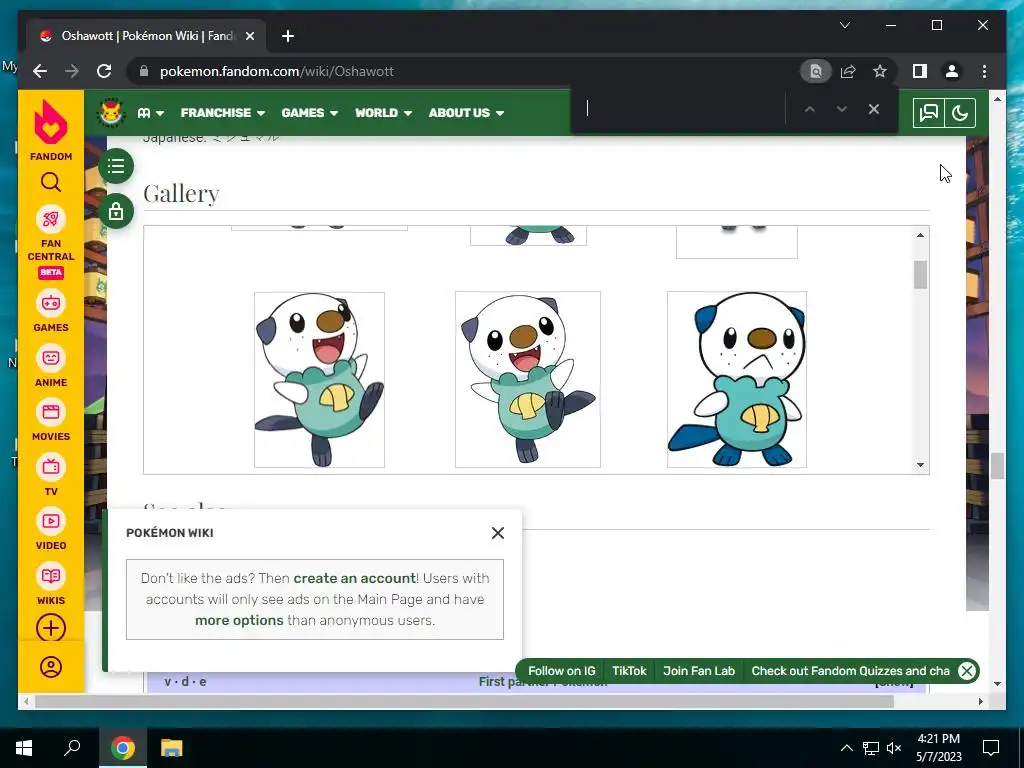Start a new wiki with the plus icon
The width and height of the screenshot is (1024, 768).
coord(51,628)
